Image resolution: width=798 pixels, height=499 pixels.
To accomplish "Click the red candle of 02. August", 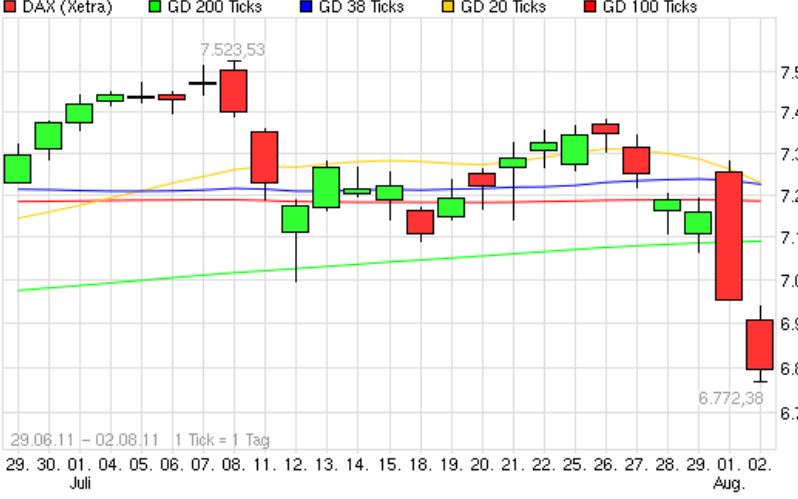I will tap(760, 345).
